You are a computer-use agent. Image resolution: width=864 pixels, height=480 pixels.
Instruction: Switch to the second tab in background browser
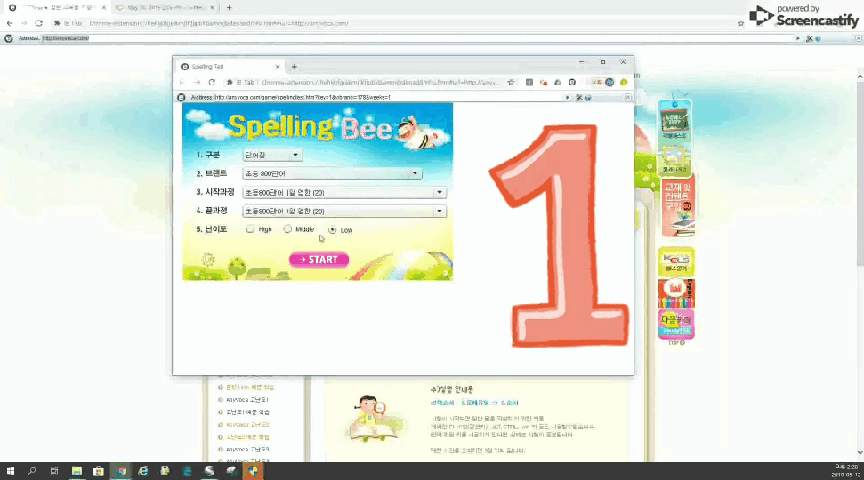pyautogui.click(x=164, y=8)
